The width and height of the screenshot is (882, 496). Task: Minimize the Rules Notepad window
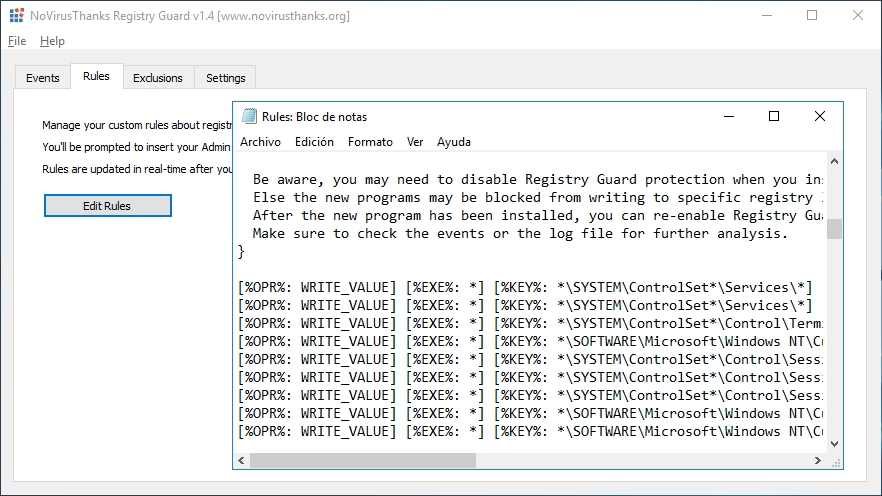pyautogui.click(x=729, y=116)
